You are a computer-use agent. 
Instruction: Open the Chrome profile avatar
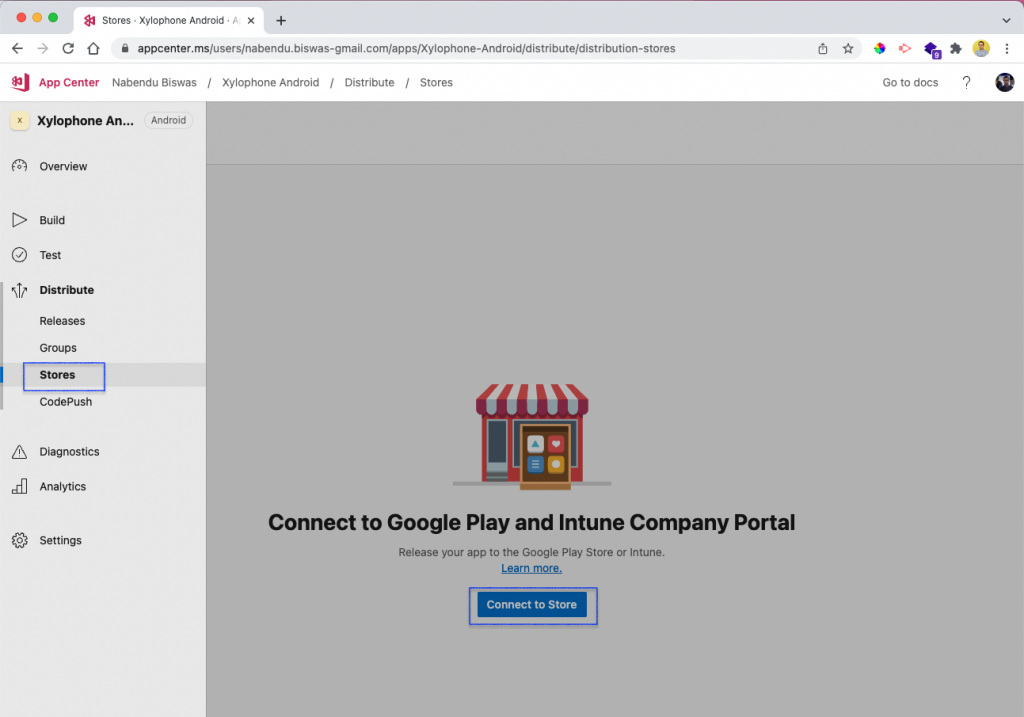[x=981, y=48]
